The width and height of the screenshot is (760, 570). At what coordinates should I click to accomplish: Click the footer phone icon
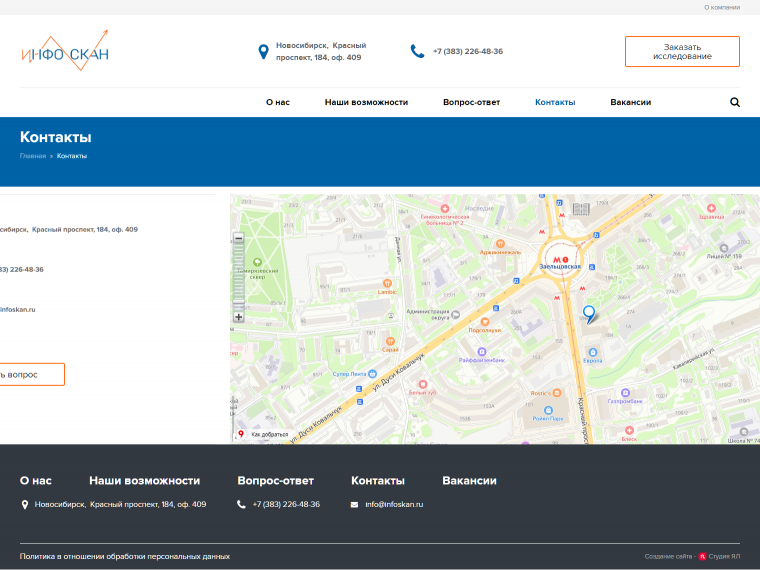click(241, 505)
